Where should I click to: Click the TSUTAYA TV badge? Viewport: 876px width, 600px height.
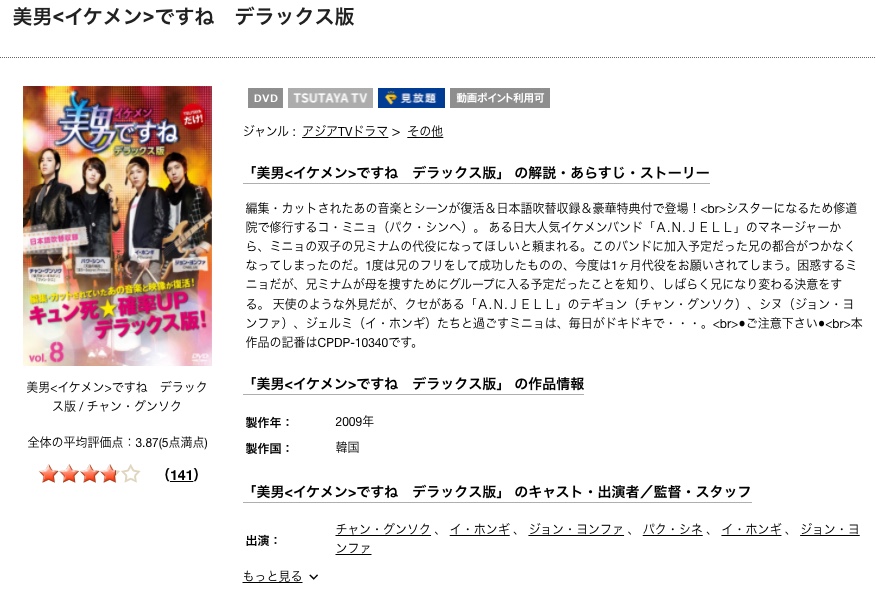tap(330, 98)
